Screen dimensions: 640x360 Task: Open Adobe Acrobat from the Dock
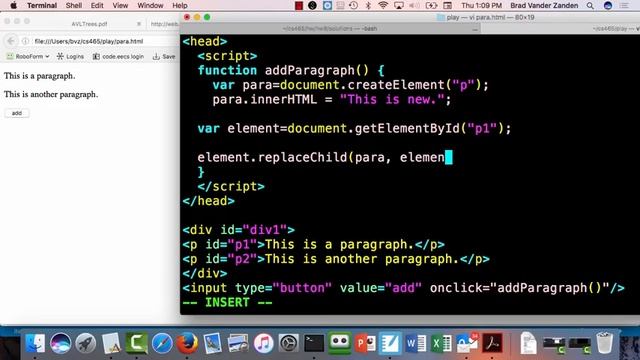point(492,343)
